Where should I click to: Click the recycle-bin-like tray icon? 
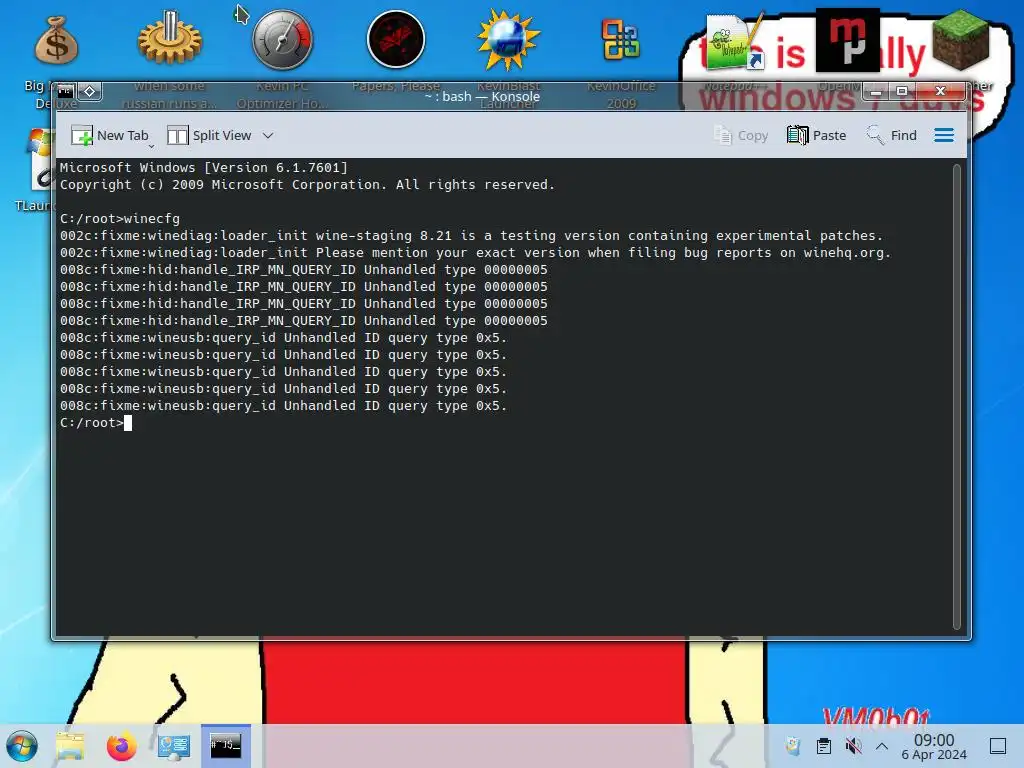pos(793,746)
